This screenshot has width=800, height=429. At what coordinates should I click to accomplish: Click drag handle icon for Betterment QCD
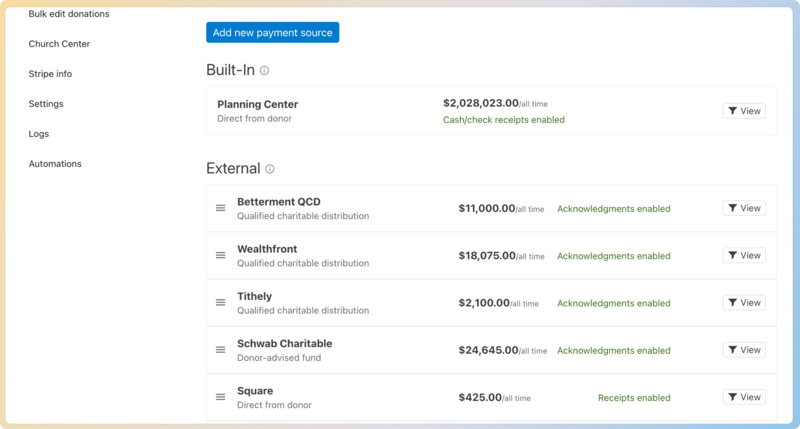coord(220,208)
